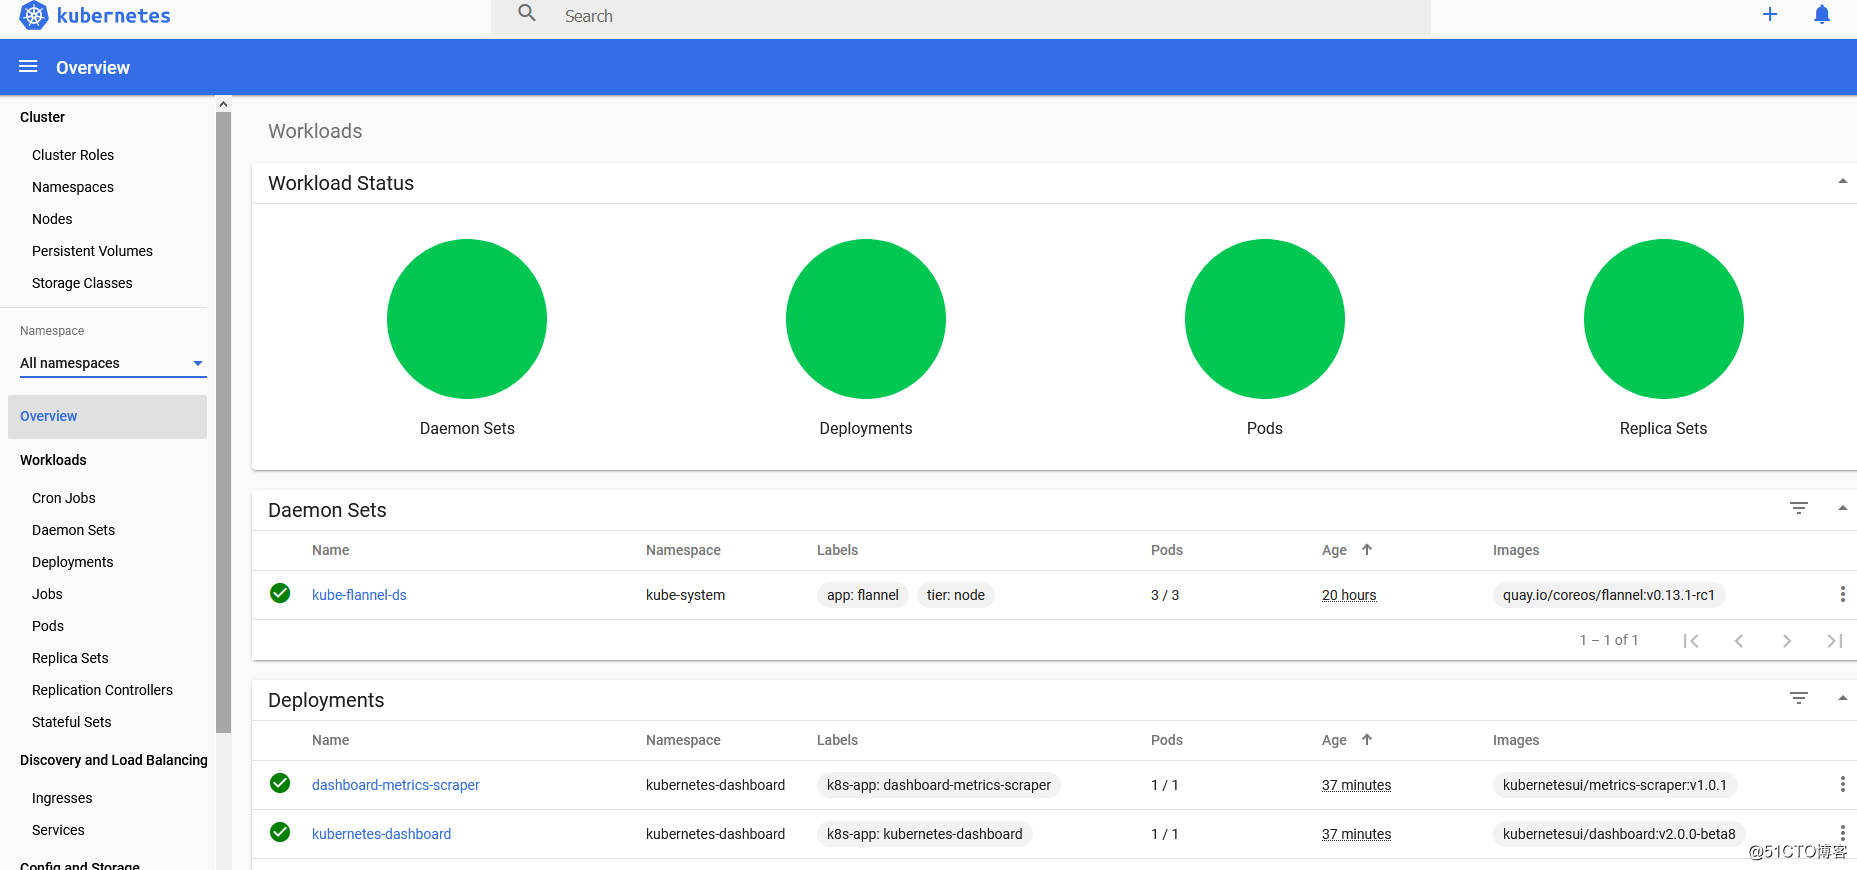Open Cron Jobs in sidebar
Viewport: 1857px width, 870px height.
(x=64, y=498)
